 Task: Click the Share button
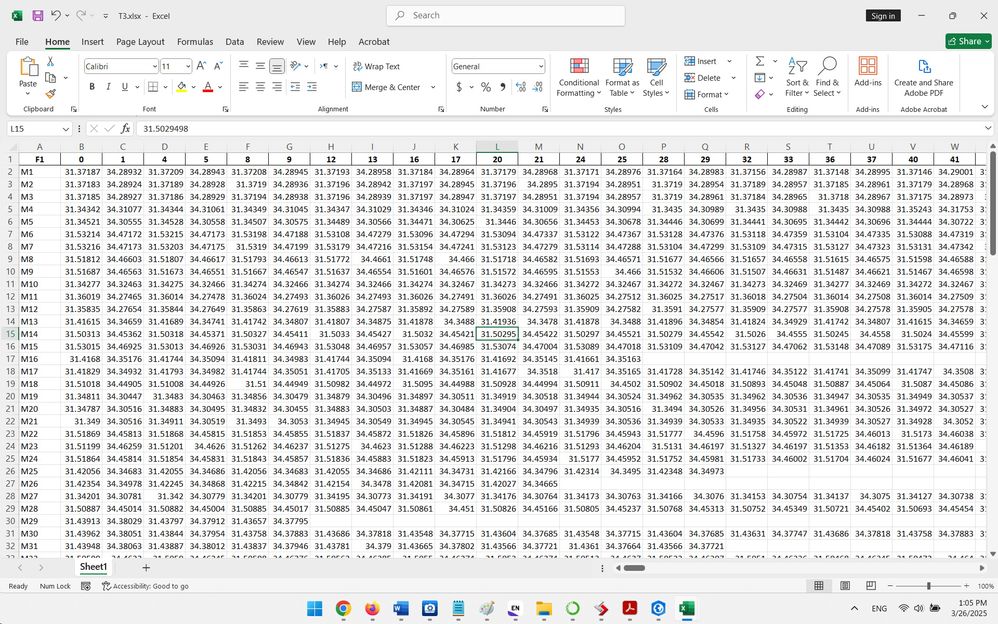coord(968,41)
